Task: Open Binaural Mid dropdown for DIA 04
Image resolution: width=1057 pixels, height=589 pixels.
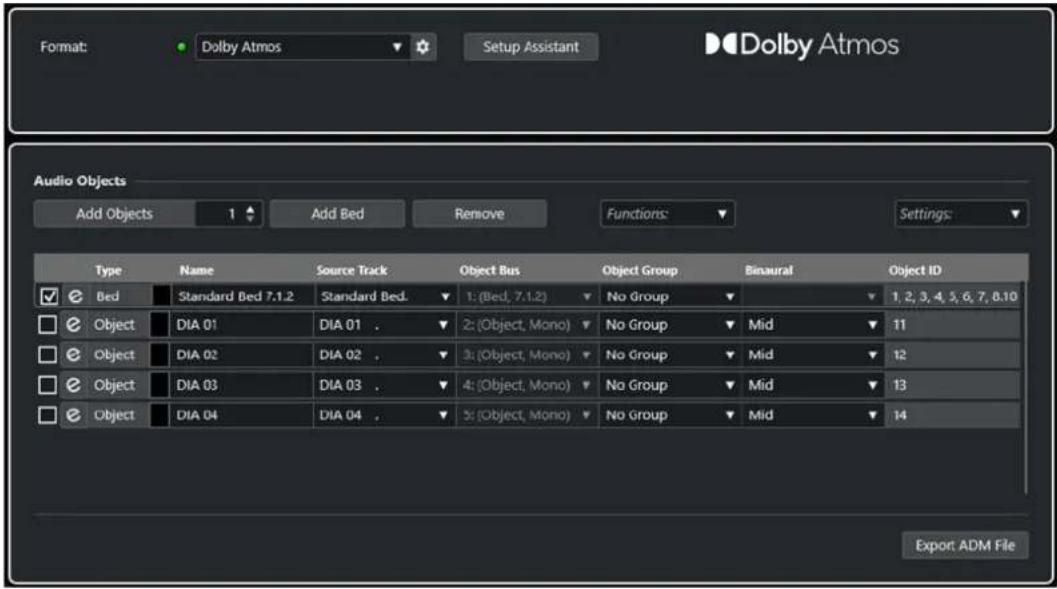Action: [812, 415]
